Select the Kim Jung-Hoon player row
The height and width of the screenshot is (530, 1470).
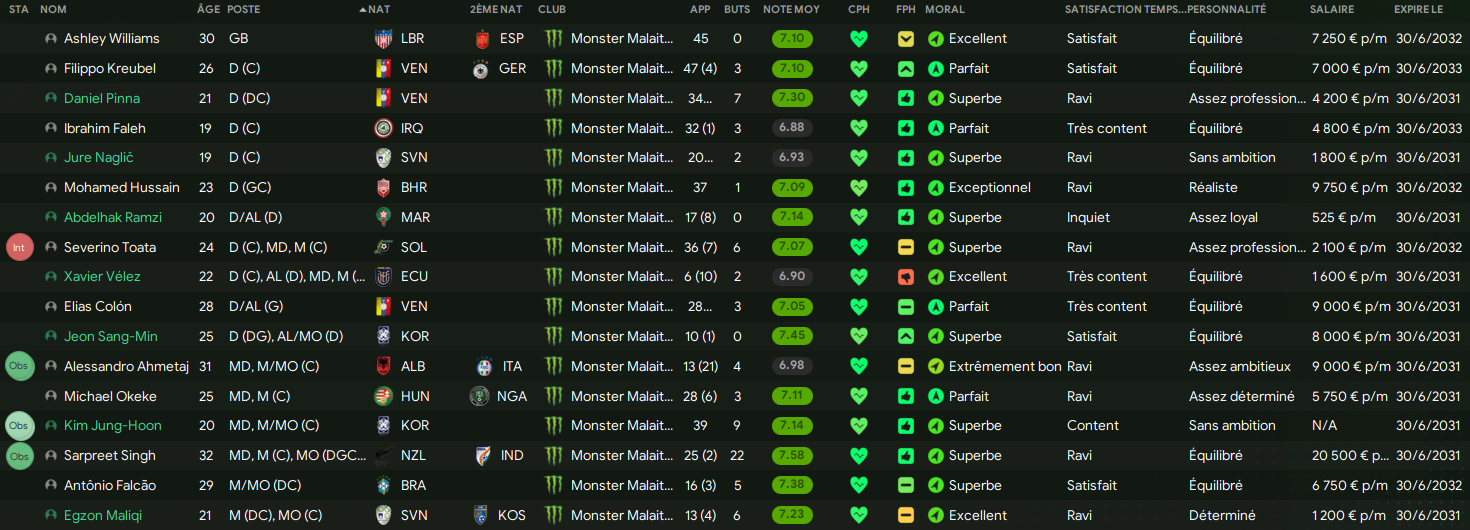pyautogui.click(x=735, y=425)
